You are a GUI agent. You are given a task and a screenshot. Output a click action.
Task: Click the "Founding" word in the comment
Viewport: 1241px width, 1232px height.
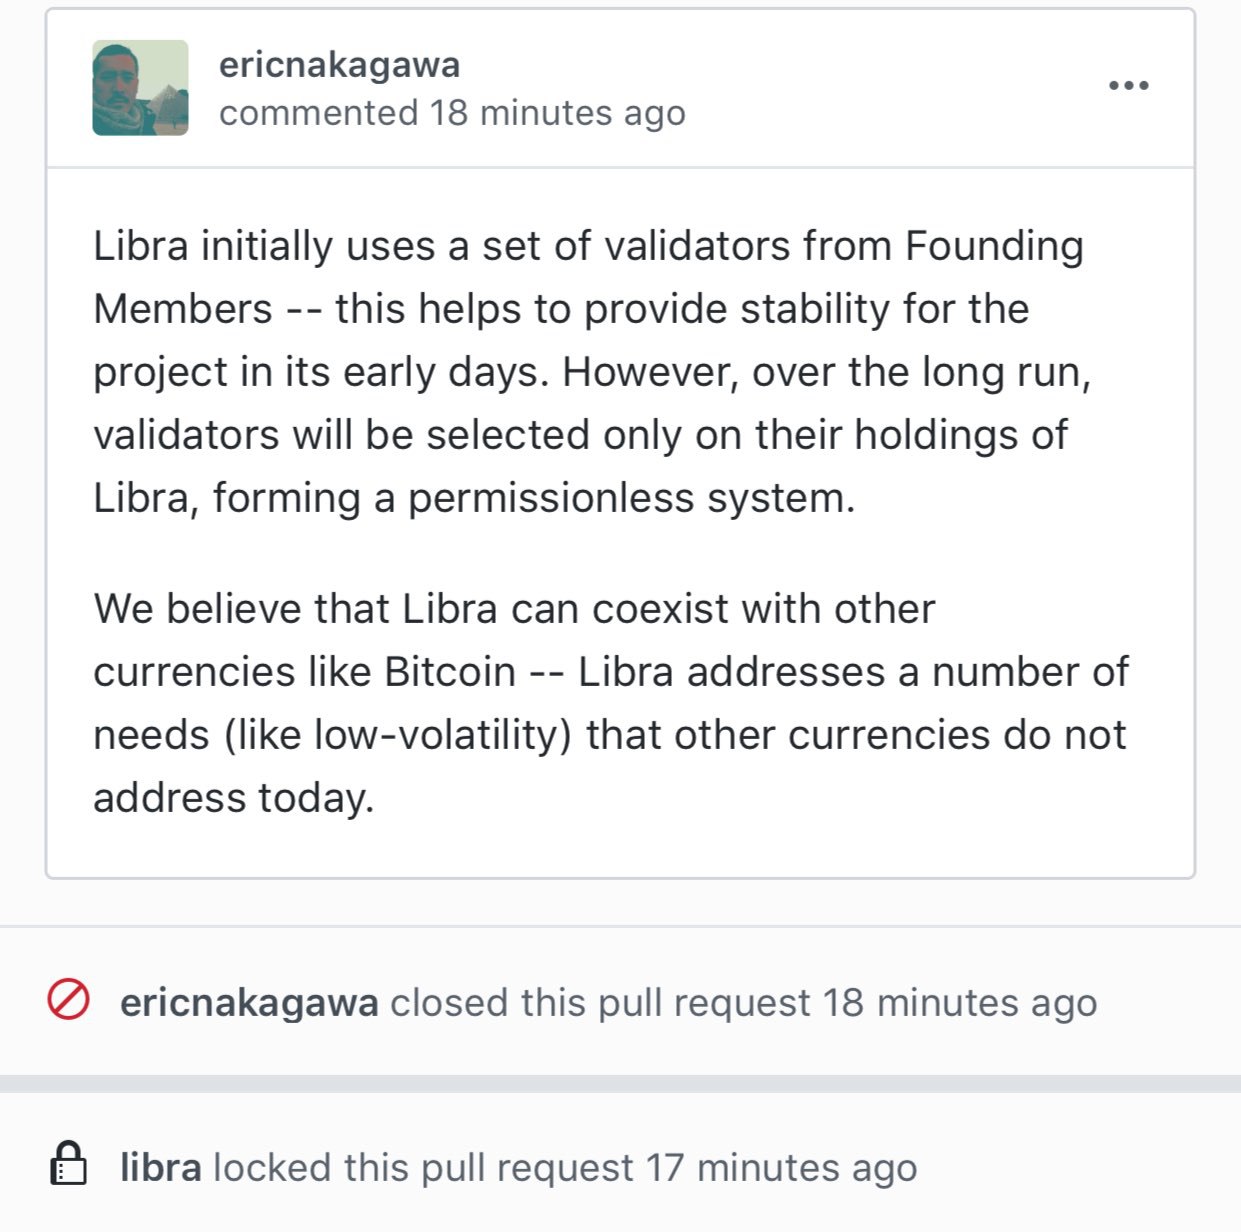(994, 246)
